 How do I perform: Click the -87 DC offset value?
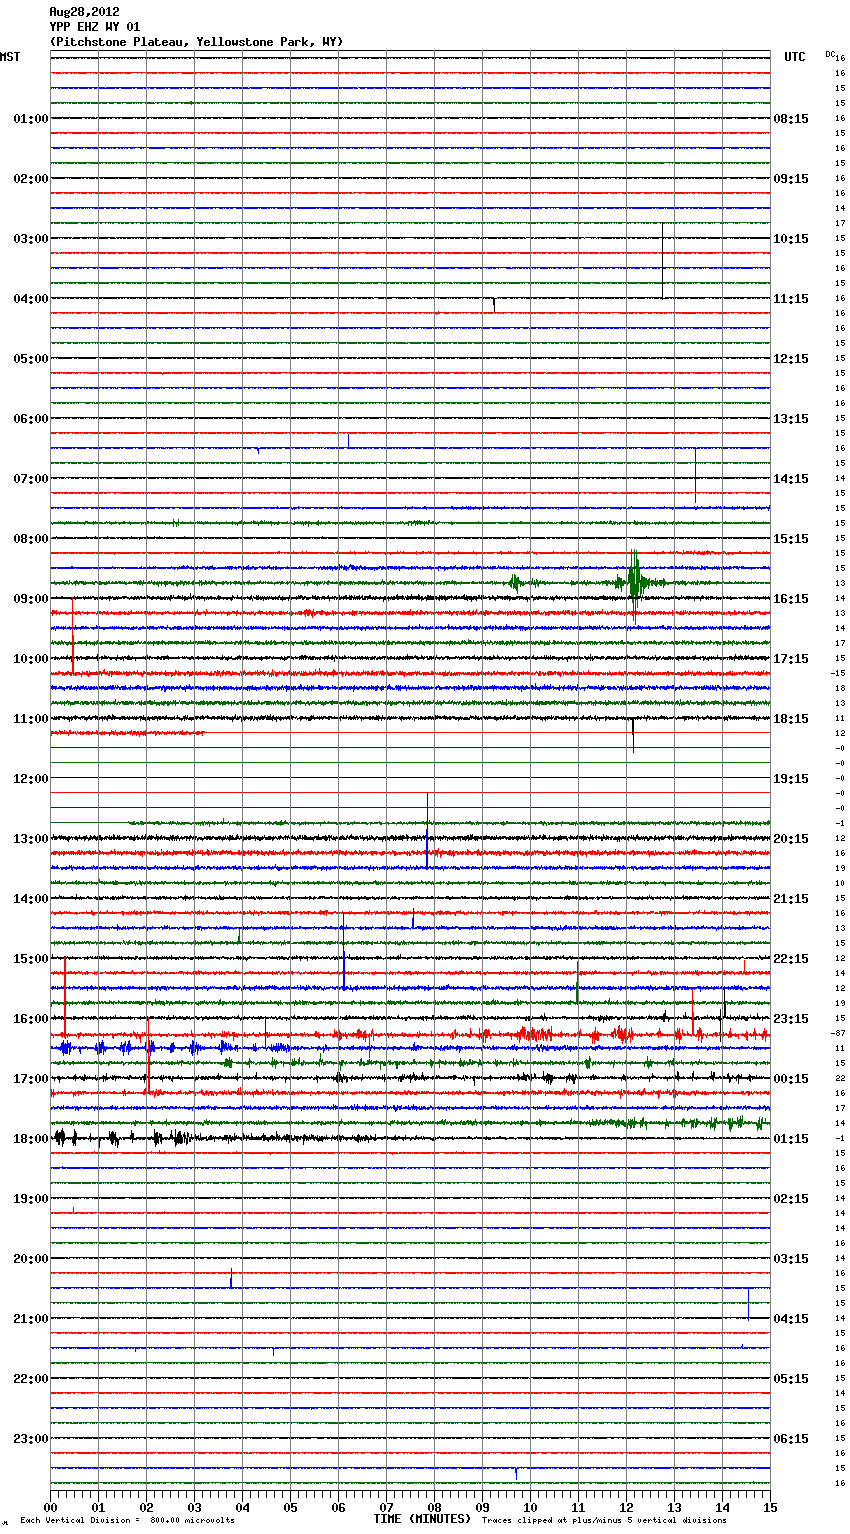point(838,1033)
